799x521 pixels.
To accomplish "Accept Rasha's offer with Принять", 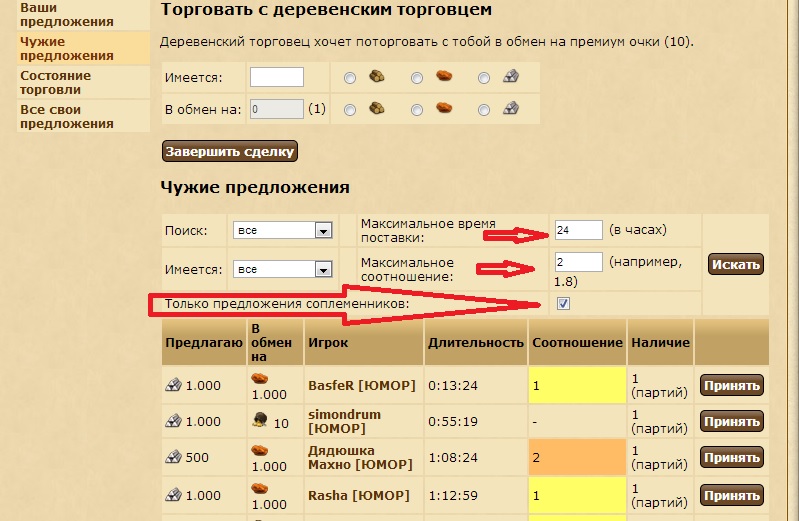I will pyautogui.click(x=732, y=496).
